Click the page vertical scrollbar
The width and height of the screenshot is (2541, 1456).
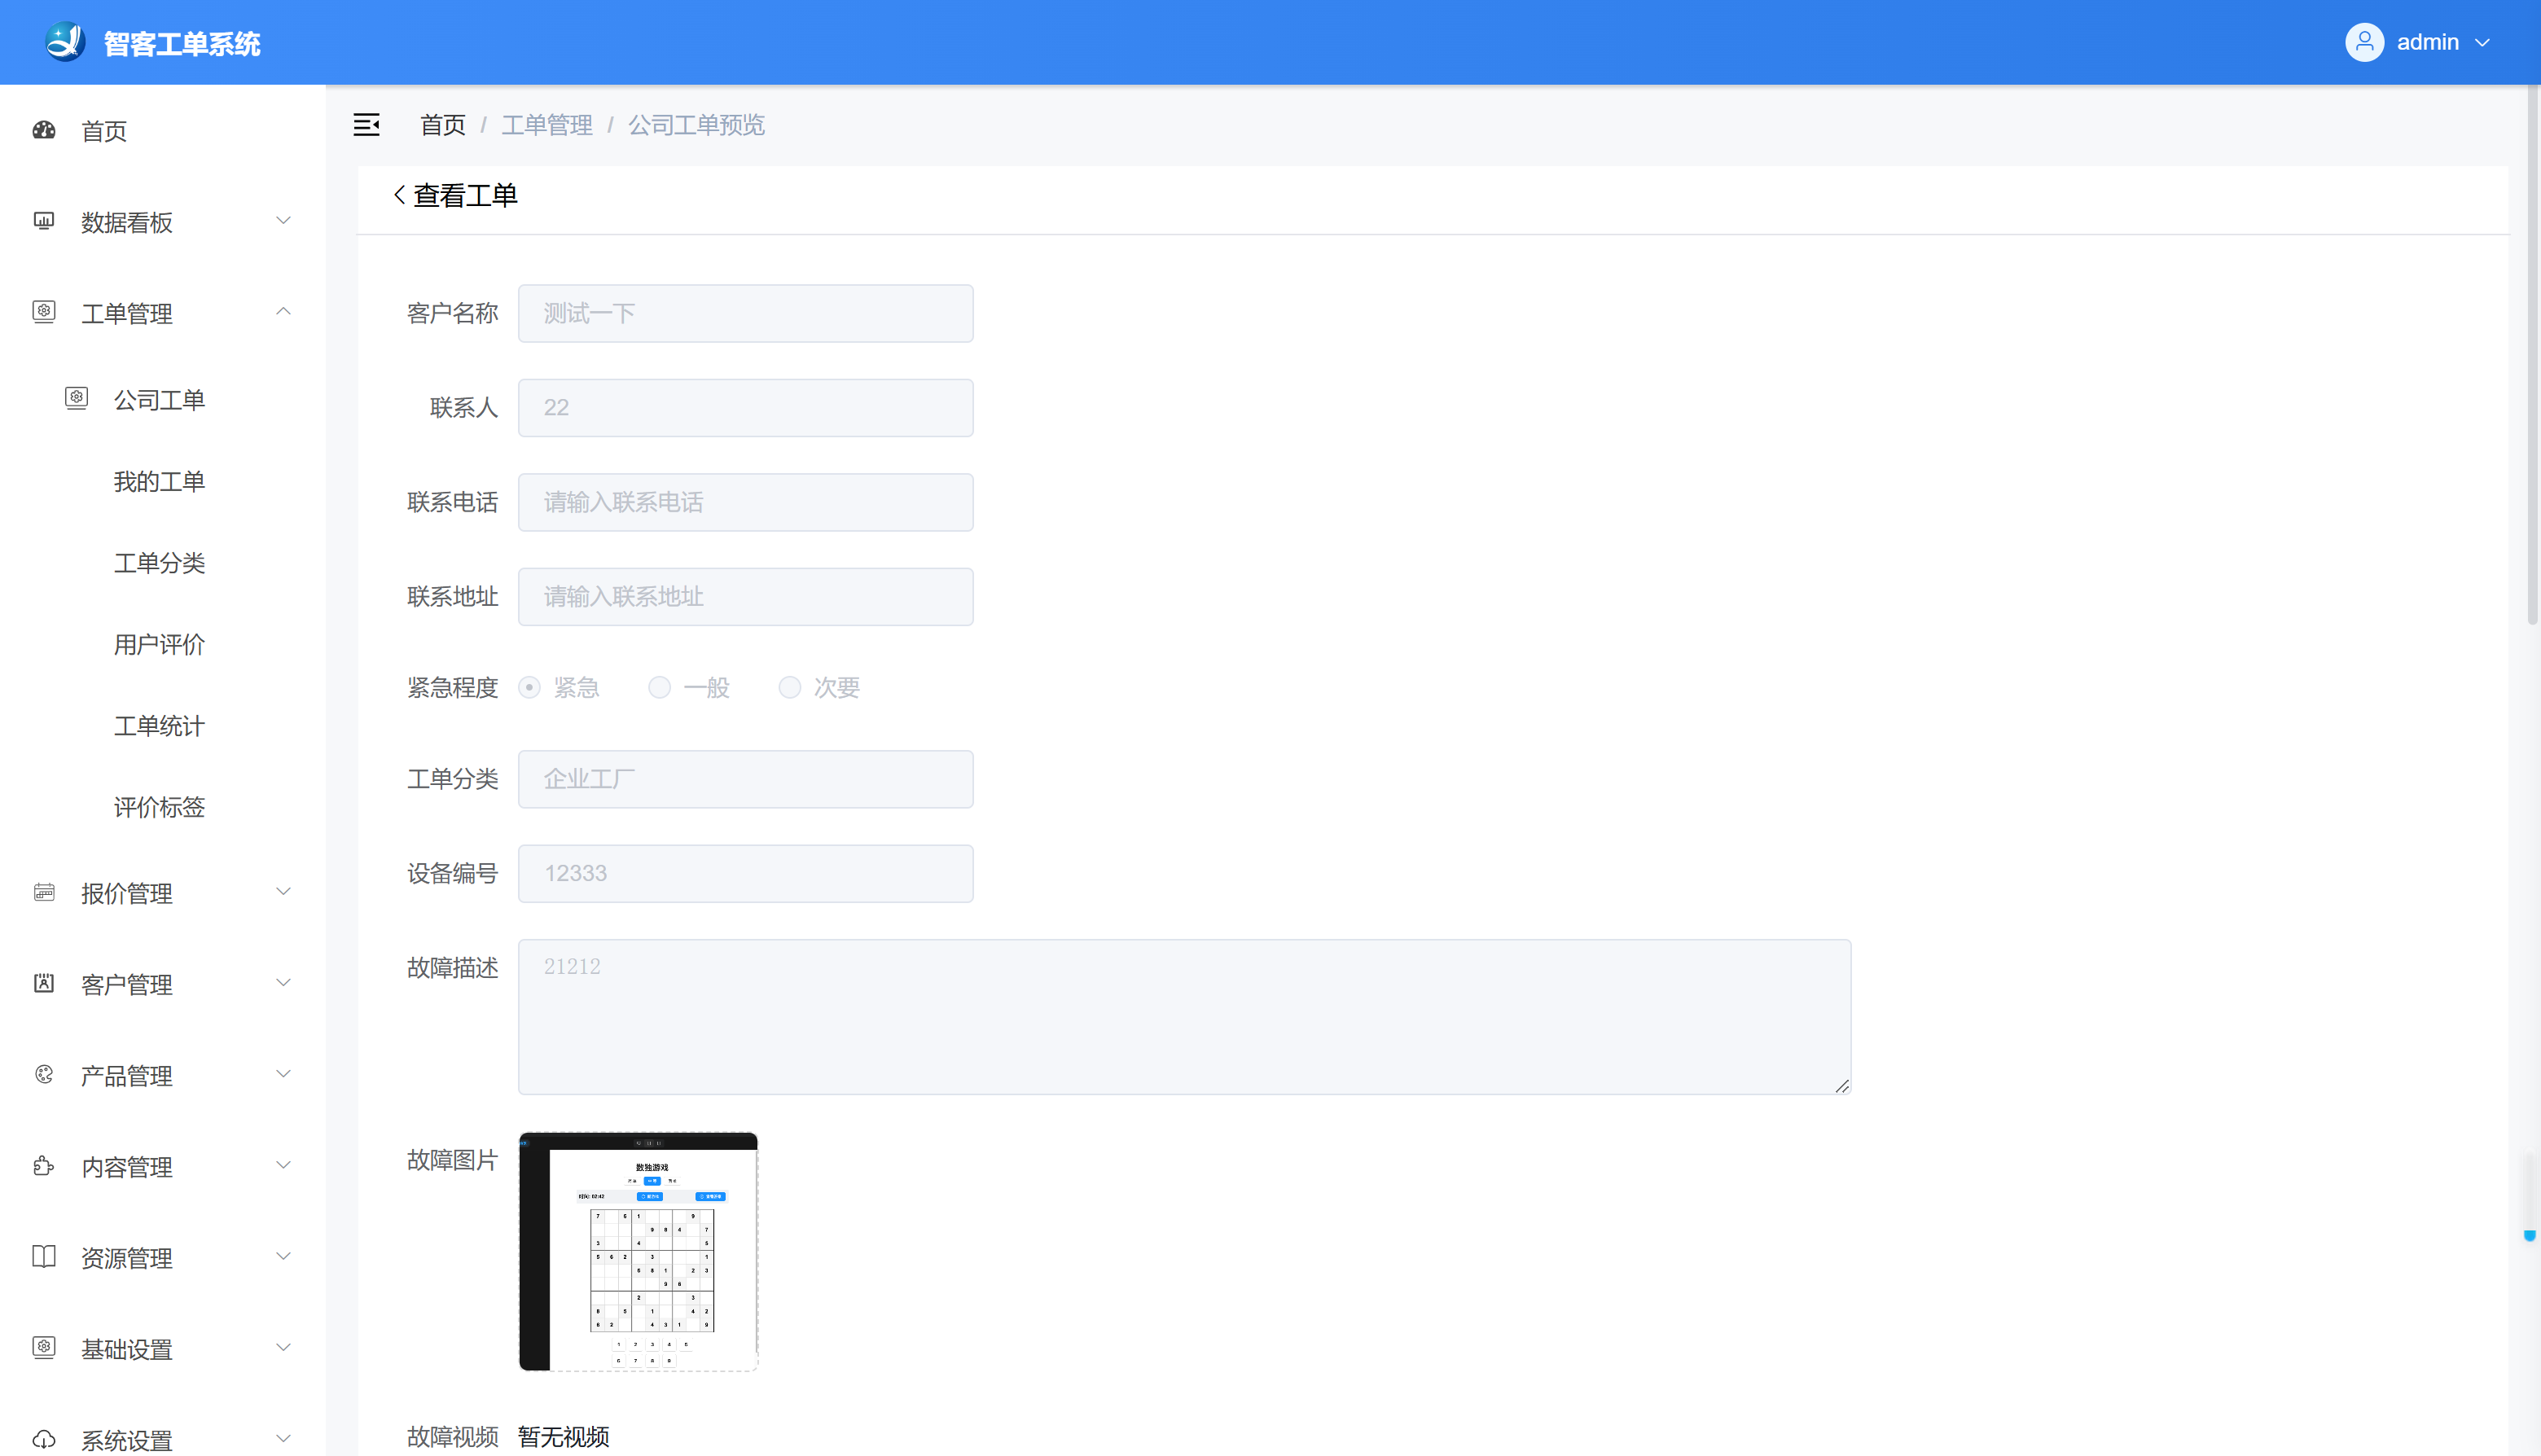(x=2532, y=356)
